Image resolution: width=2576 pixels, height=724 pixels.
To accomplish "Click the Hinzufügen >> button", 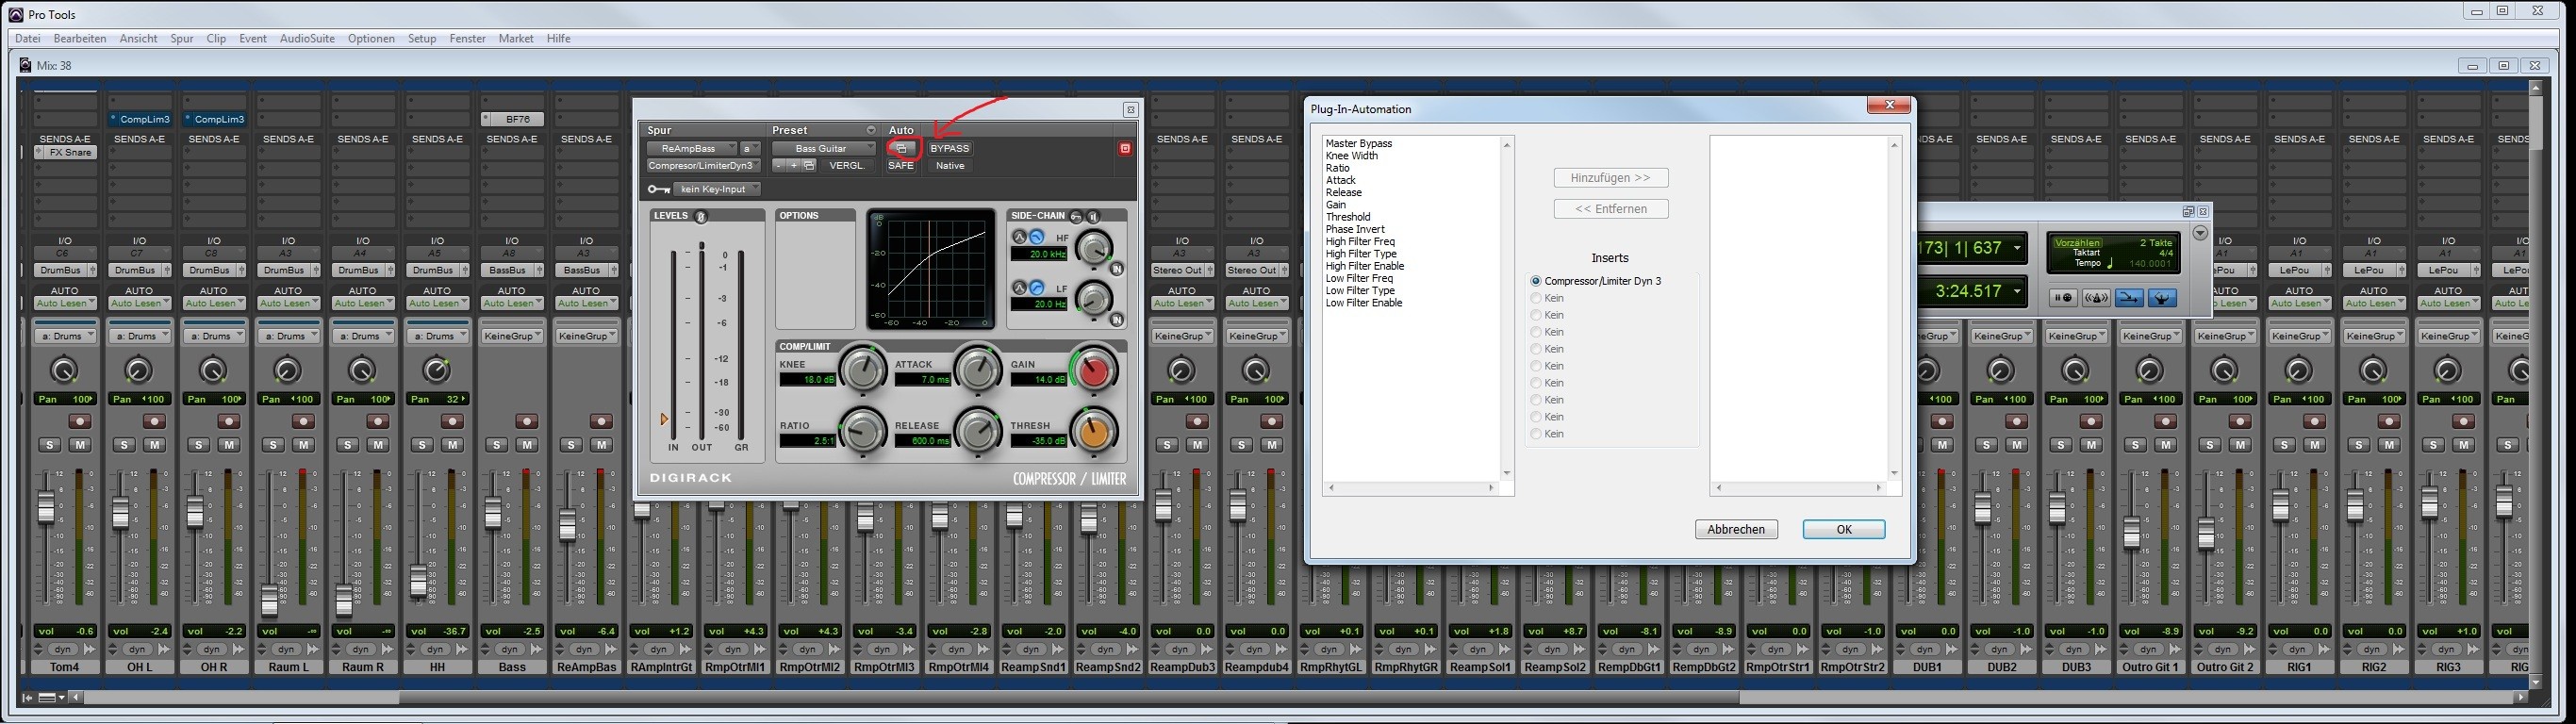I will (1610, 178).
